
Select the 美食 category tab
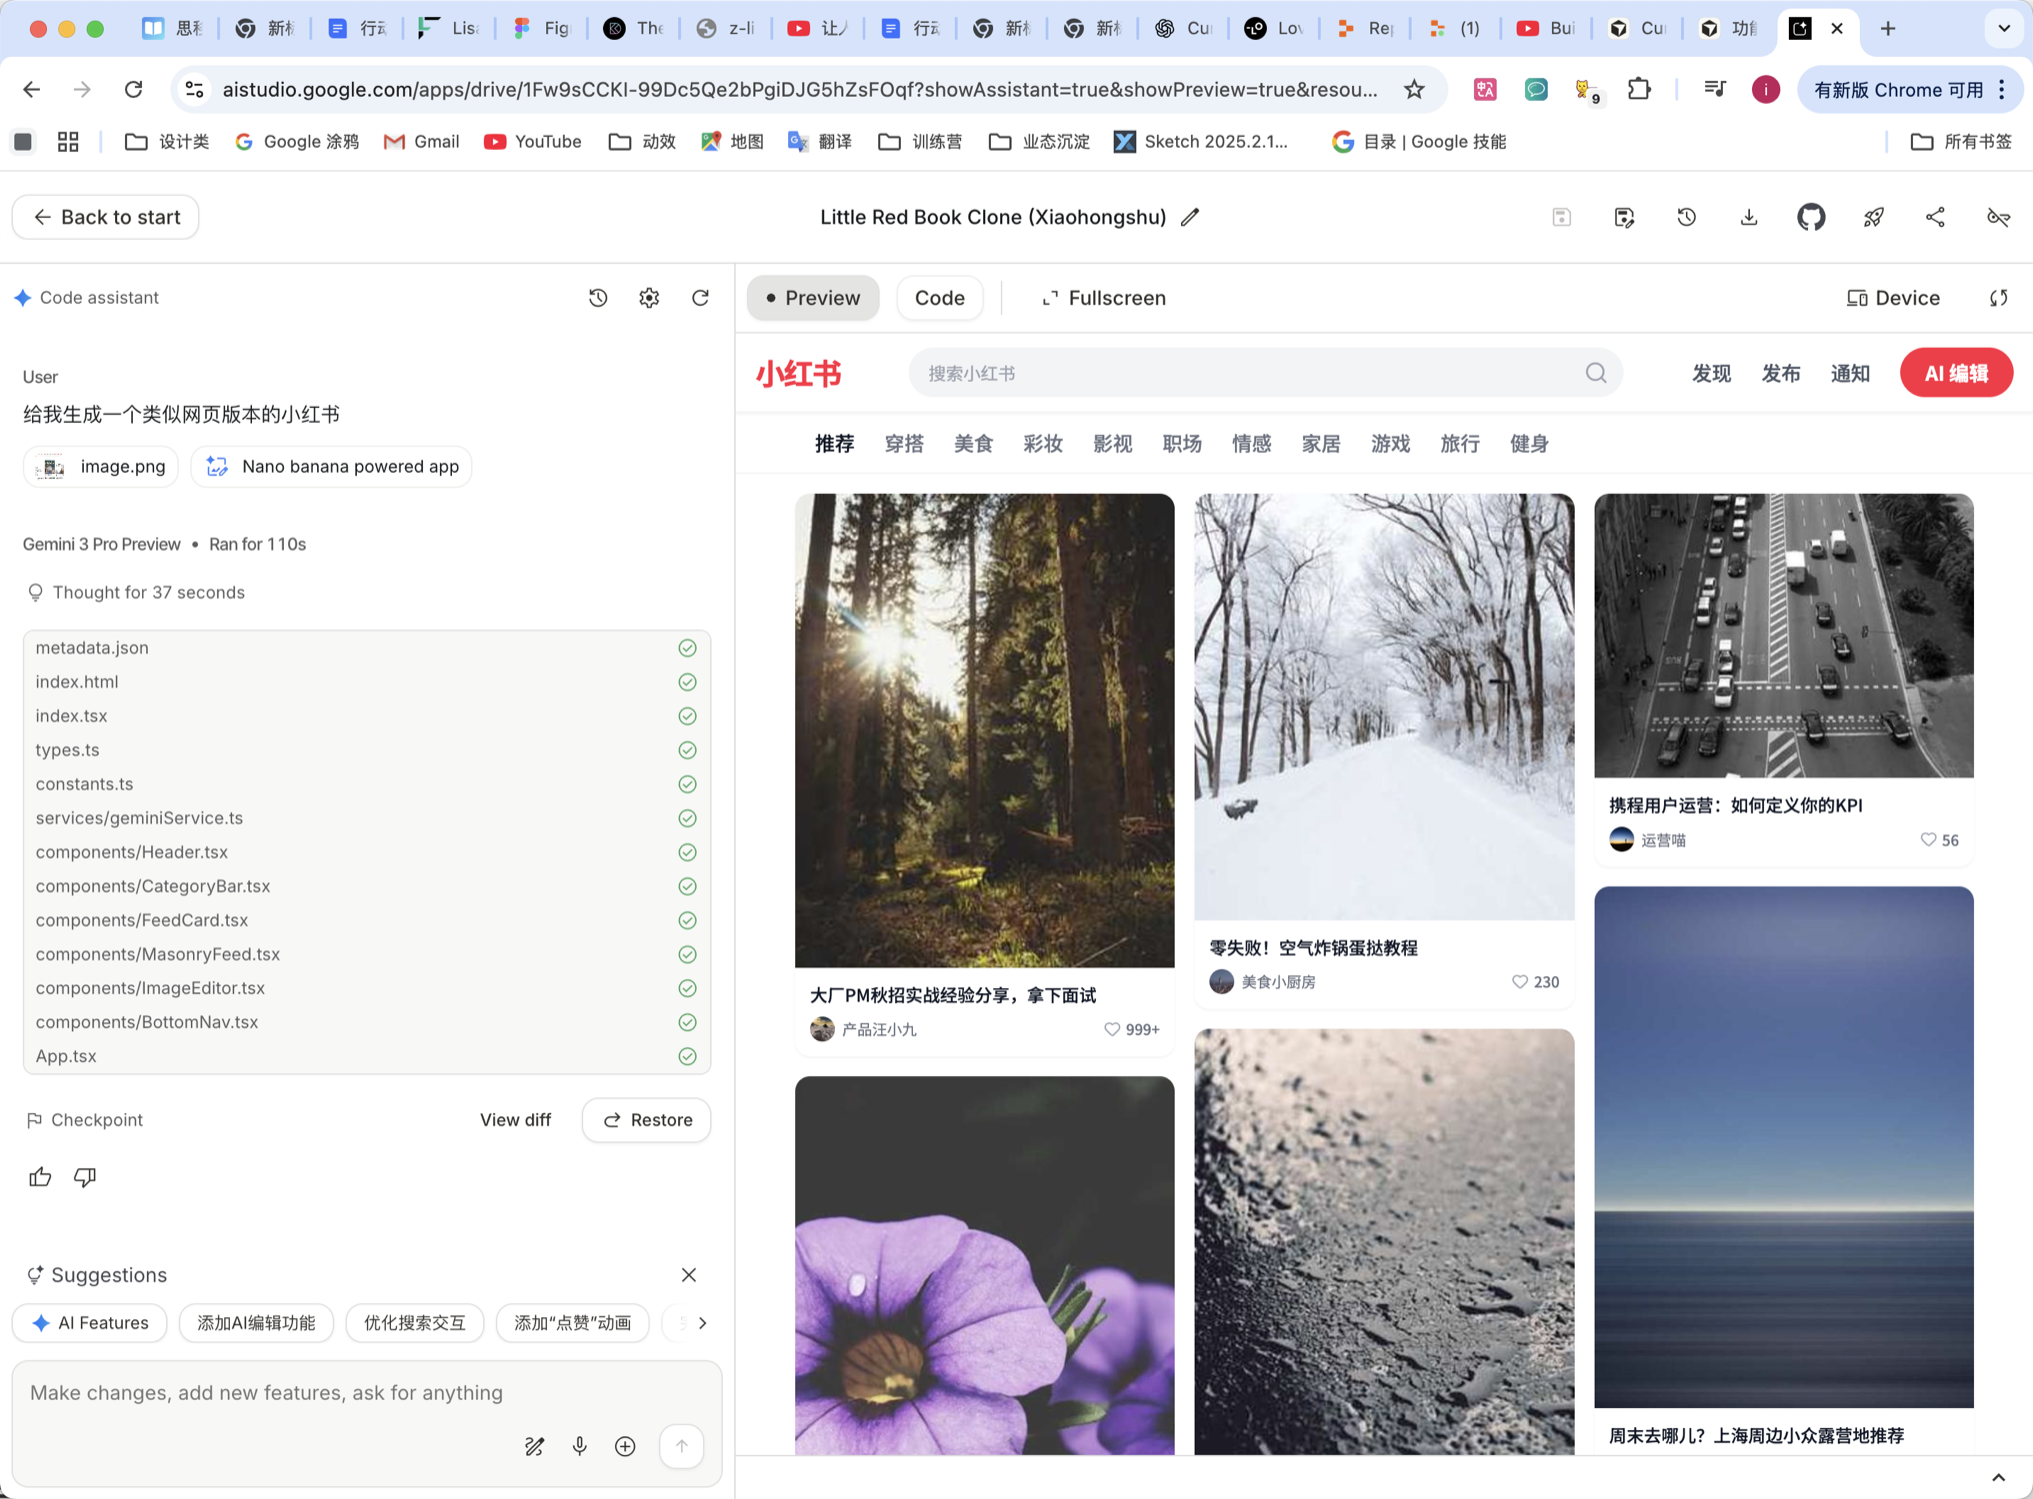point(972,444)
